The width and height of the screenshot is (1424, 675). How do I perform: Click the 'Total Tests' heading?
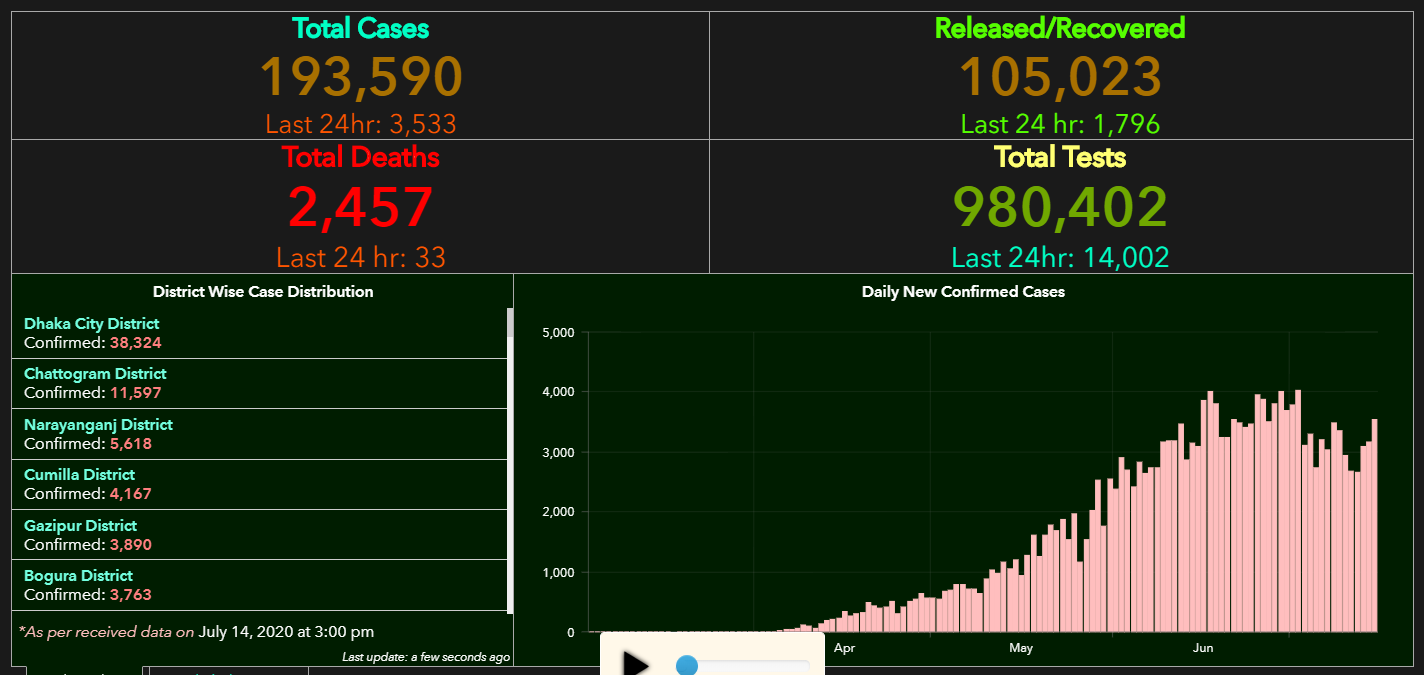(x=1060, y=157)
